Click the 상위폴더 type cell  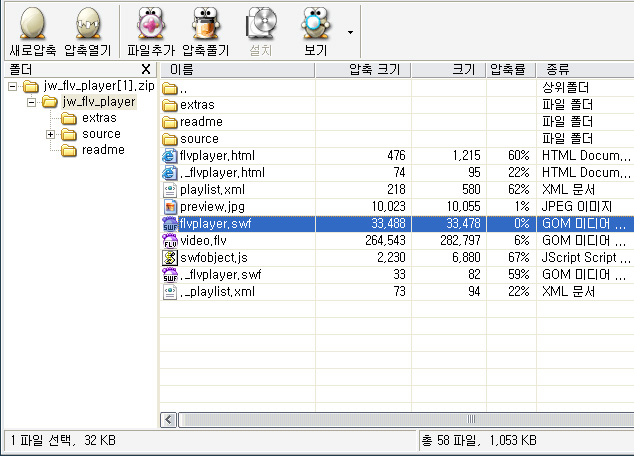point(565,88)
